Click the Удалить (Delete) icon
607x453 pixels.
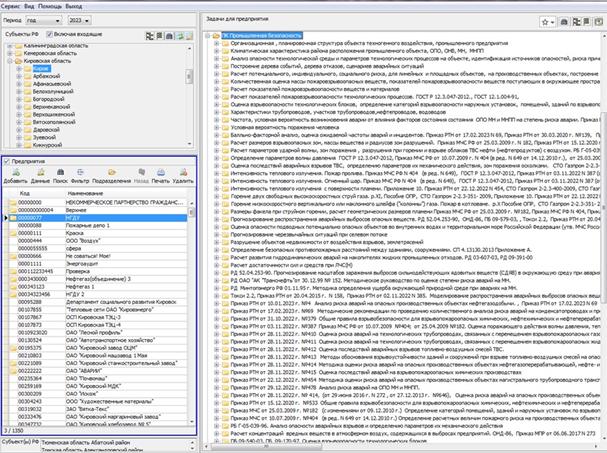point(185,172)
